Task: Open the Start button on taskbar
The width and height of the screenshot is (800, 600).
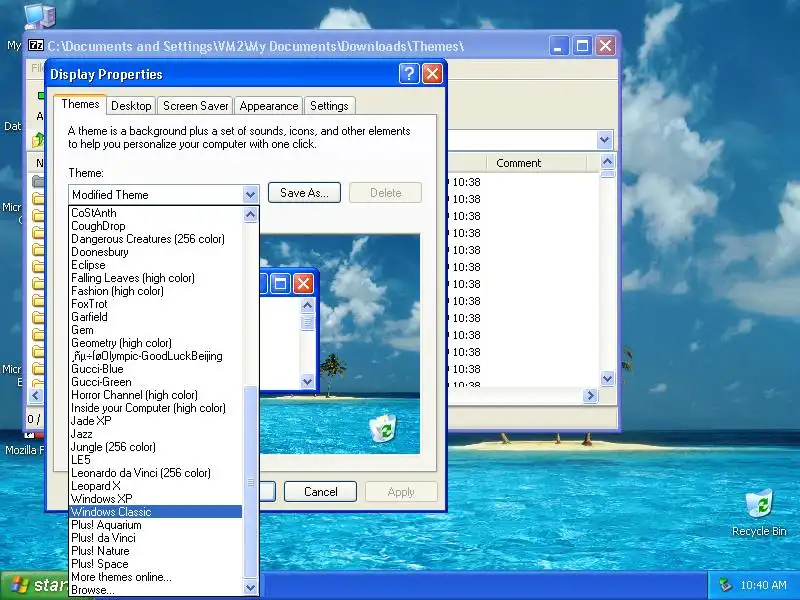Action: [36, 585]
